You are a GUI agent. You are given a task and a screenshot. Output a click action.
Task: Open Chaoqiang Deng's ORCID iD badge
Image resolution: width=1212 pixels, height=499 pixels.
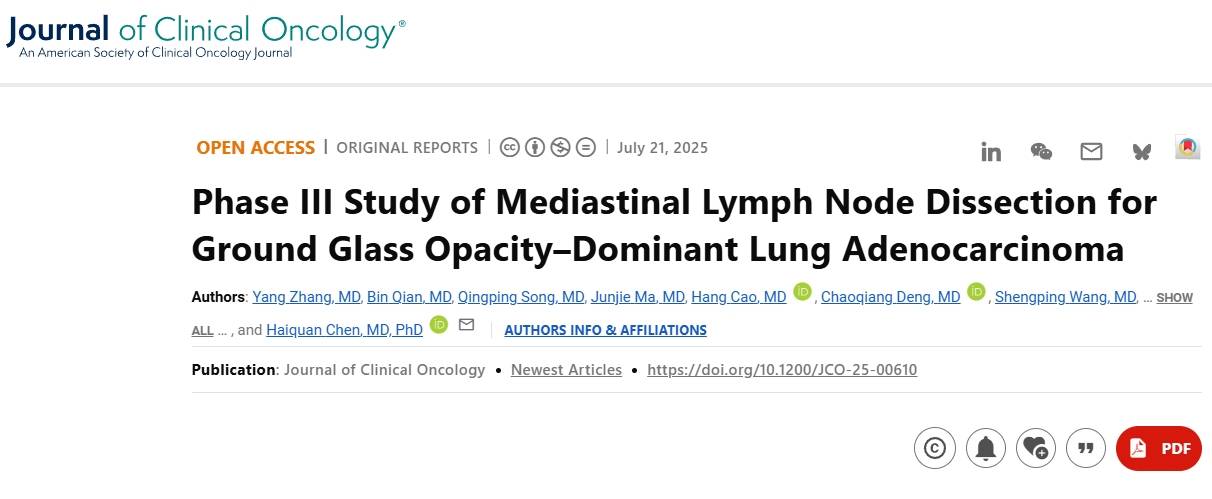[976, 292]
